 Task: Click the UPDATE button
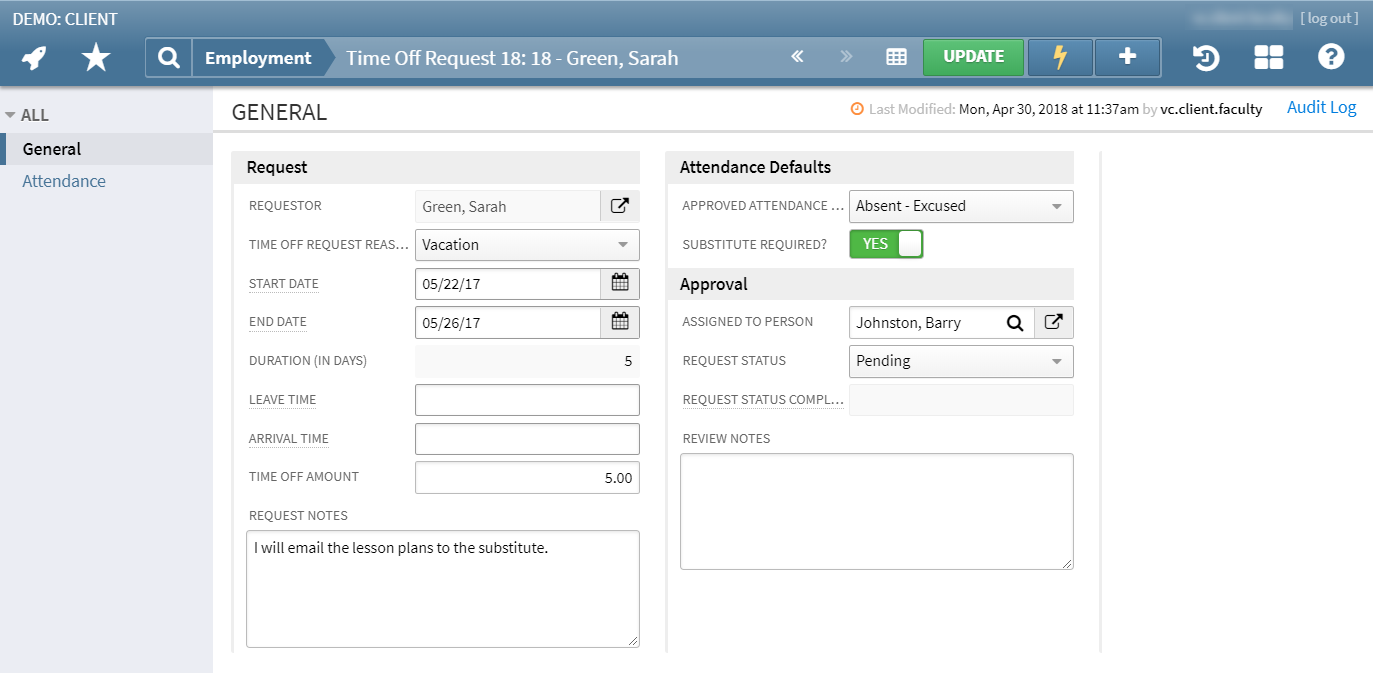click(x=973, y=57)
